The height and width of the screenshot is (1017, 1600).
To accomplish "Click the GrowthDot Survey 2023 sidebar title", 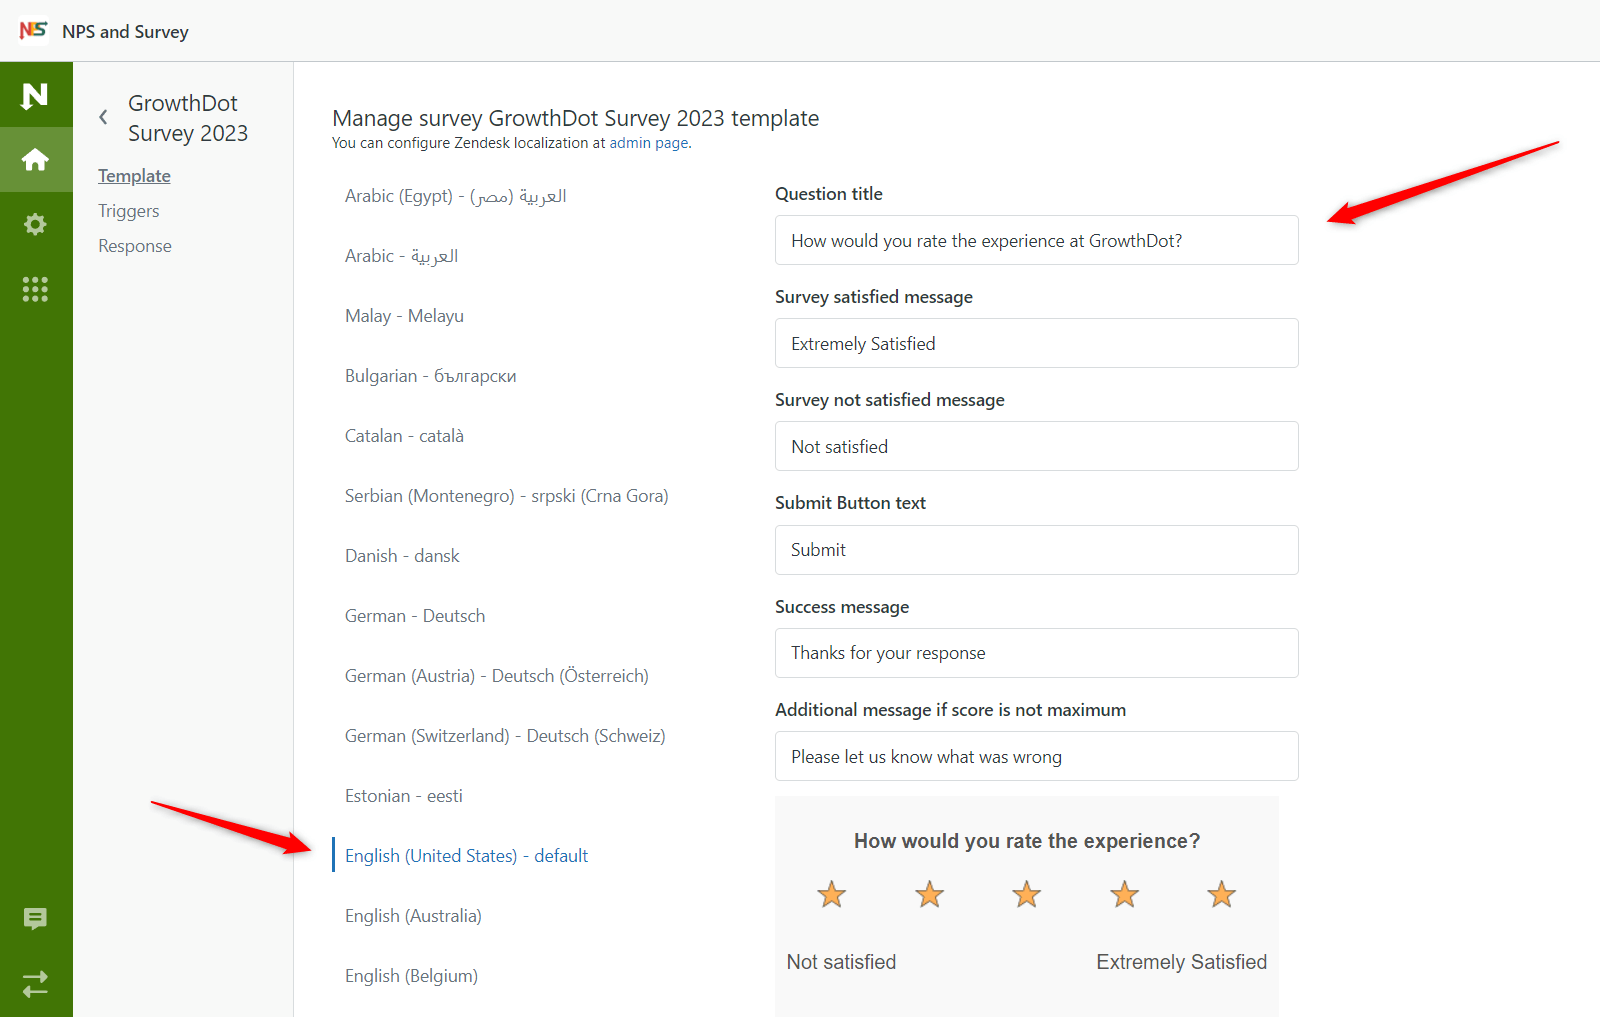I will point(187,118).
